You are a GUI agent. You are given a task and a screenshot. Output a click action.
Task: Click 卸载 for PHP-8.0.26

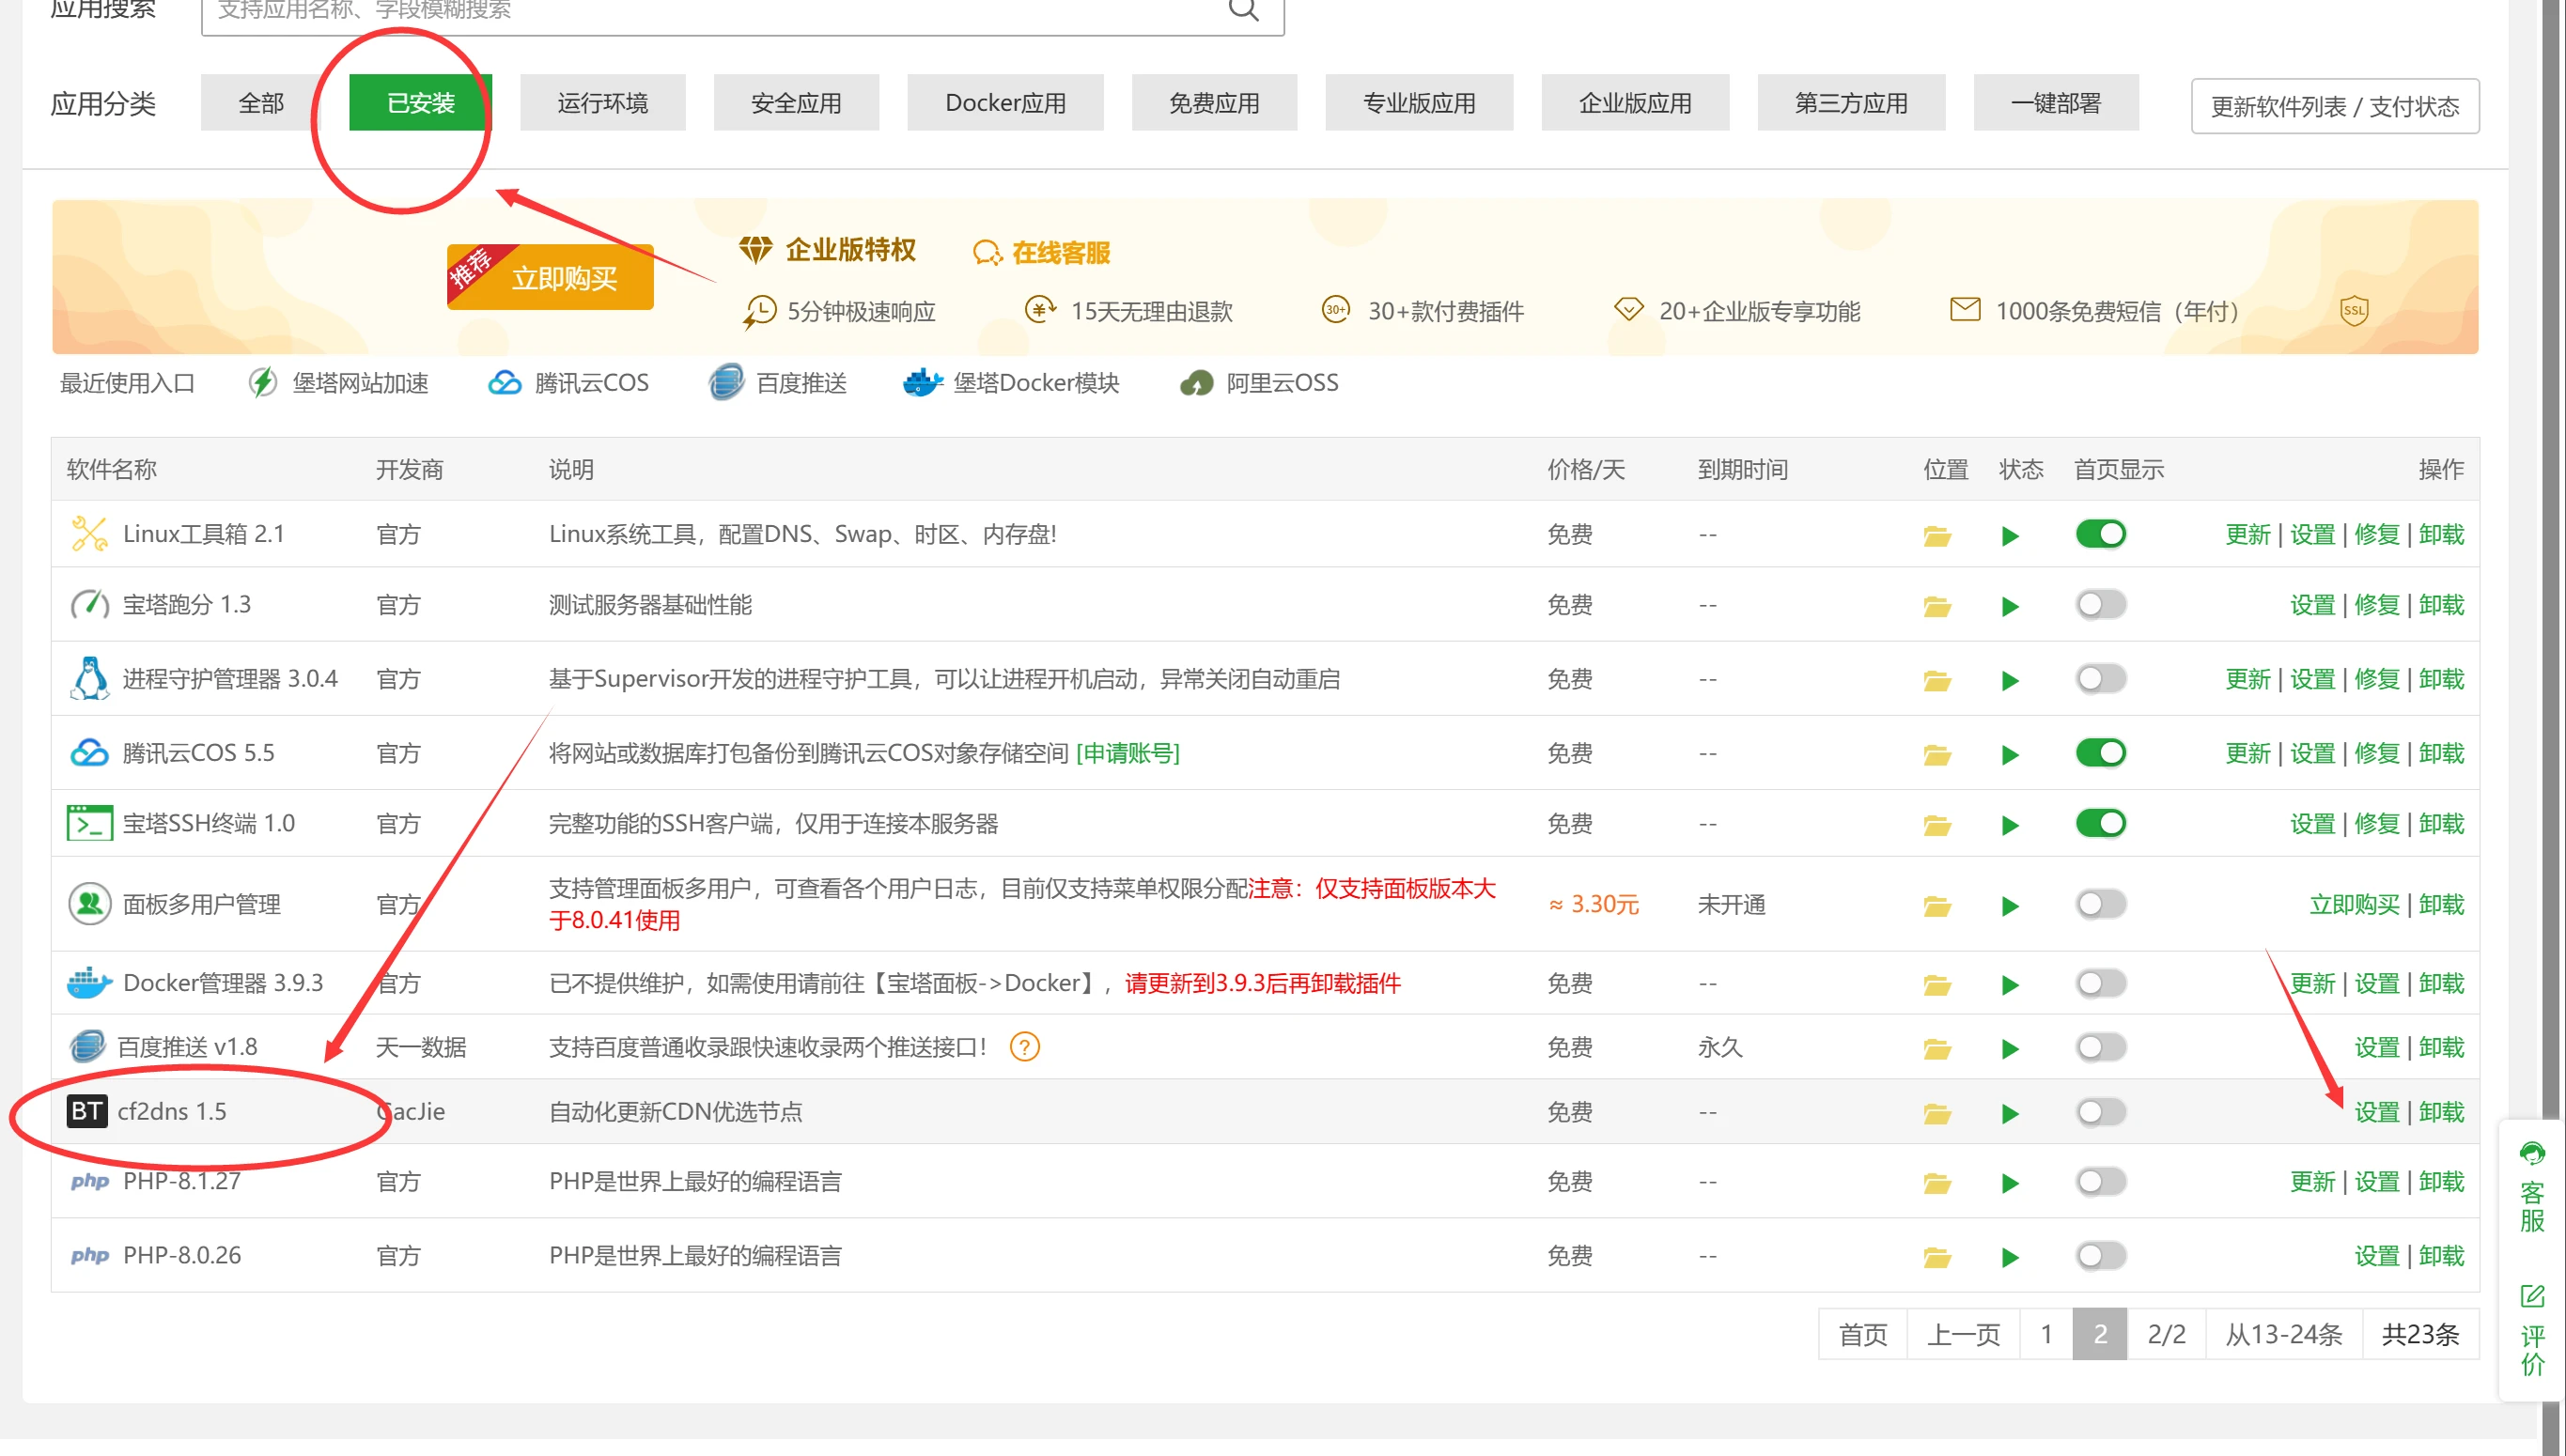click(2441, 1255)
